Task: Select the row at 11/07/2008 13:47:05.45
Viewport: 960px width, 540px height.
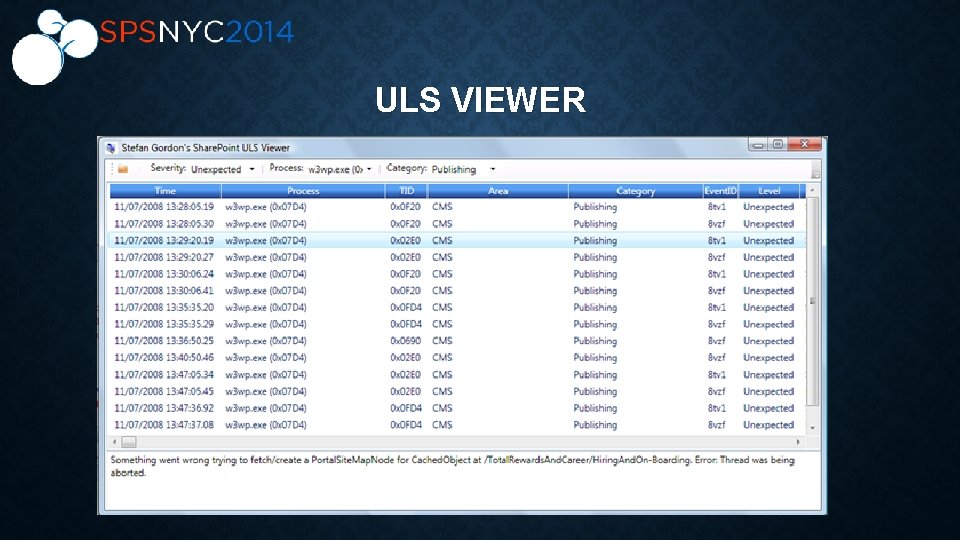Action: pyautogui.click(x=457, y=391)
